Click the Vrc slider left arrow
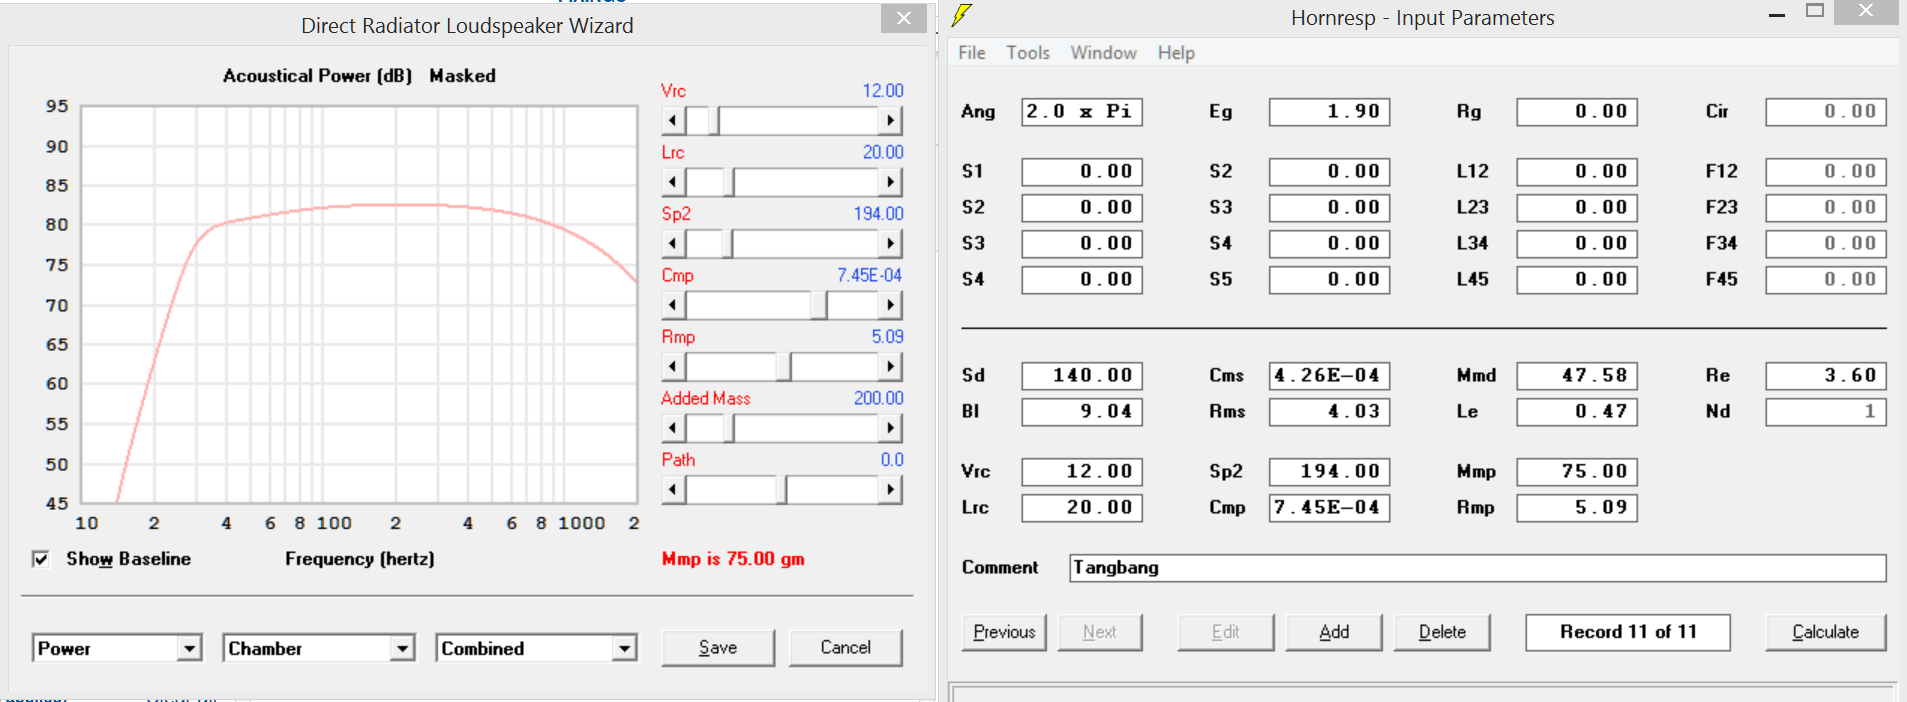 click(x=672, y=121)
